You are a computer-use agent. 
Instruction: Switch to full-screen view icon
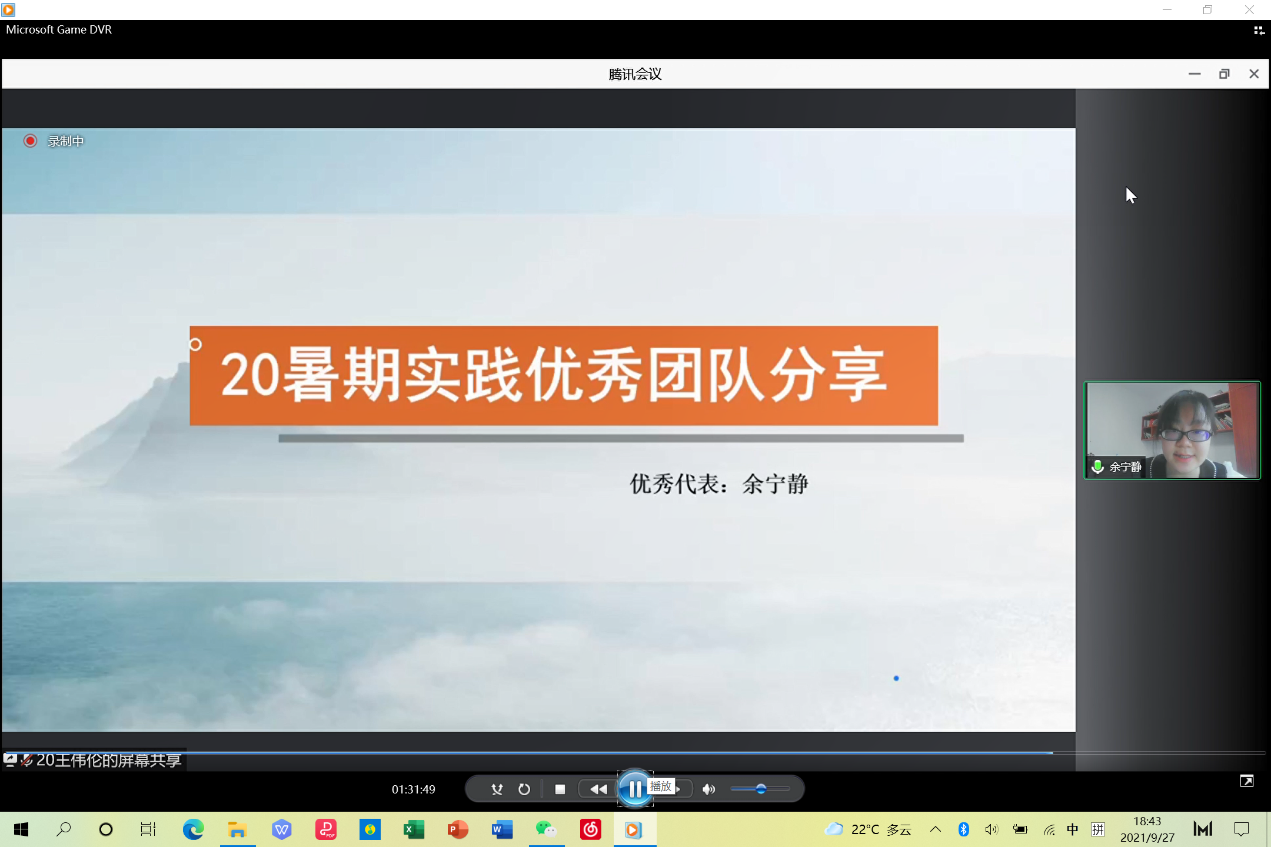(1247, 781)
